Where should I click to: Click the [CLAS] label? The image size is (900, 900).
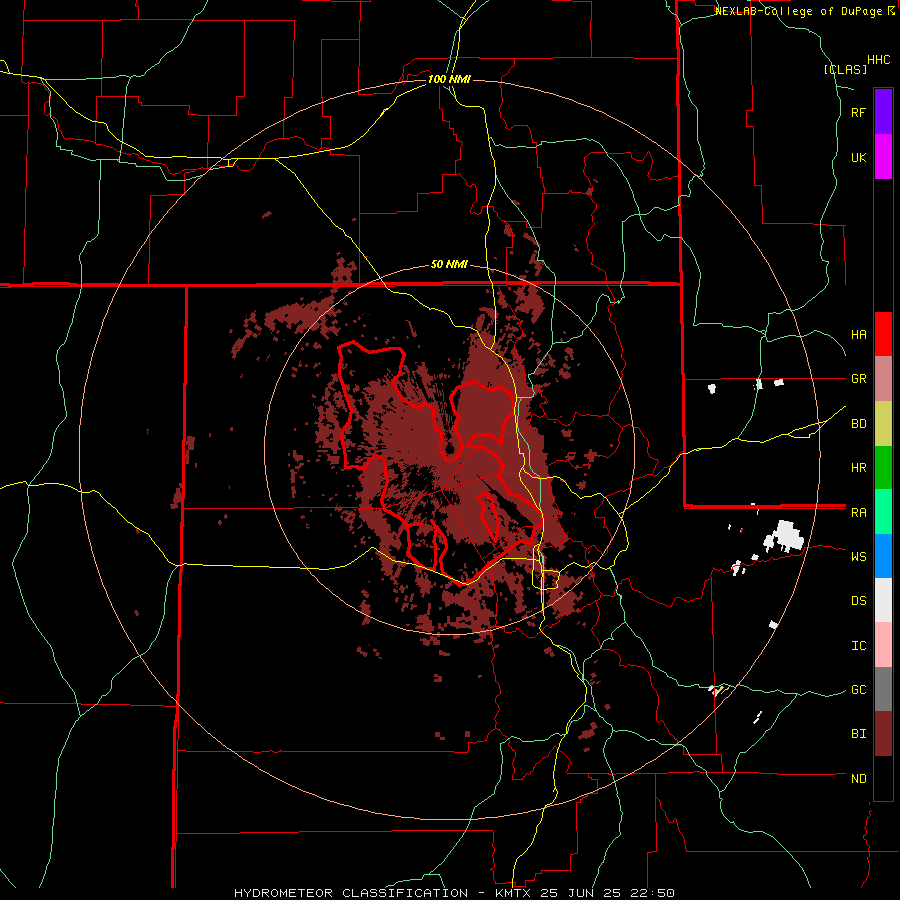tap(845, 69)
